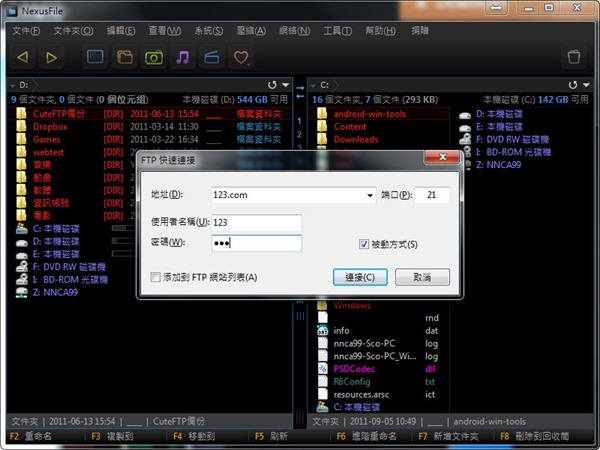Click the 連接(C) connect button
Image resolution: width=600 pixels, height=450 pixels.
(360, 277)
